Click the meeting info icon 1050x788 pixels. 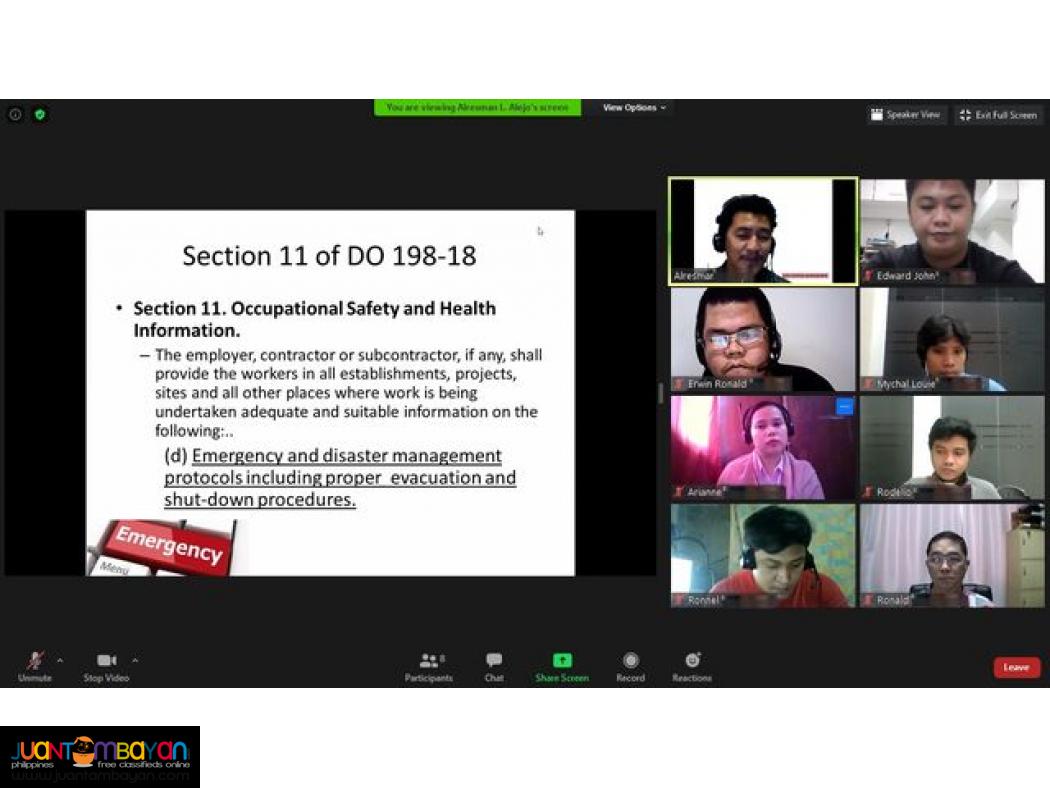[15, 114]
